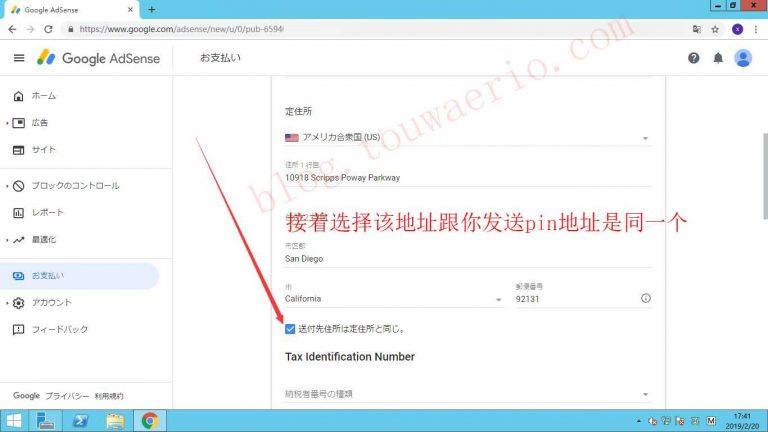Edit address line 10918 Scripps Poway Parkway
Image resolution: width=768 pixels, height=432 pixels.
click(x=468, y=177)
